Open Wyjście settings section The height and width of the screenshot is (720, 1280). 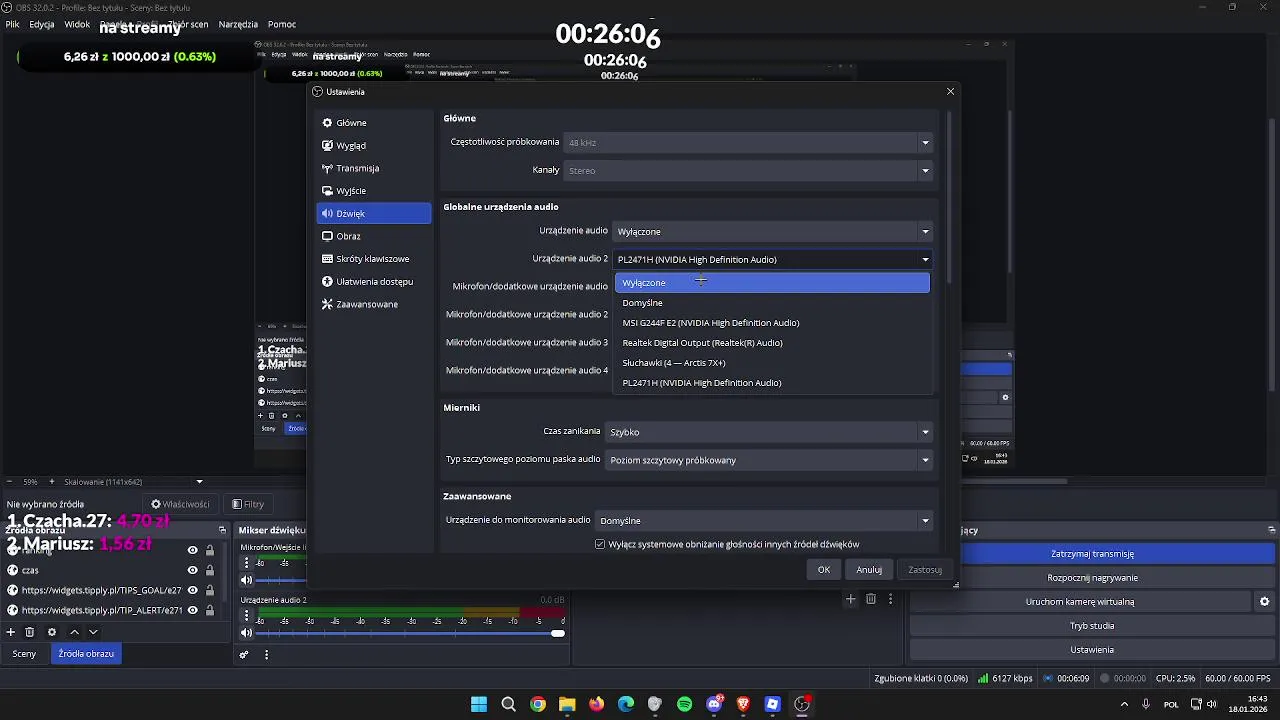[x=374, y=191]
